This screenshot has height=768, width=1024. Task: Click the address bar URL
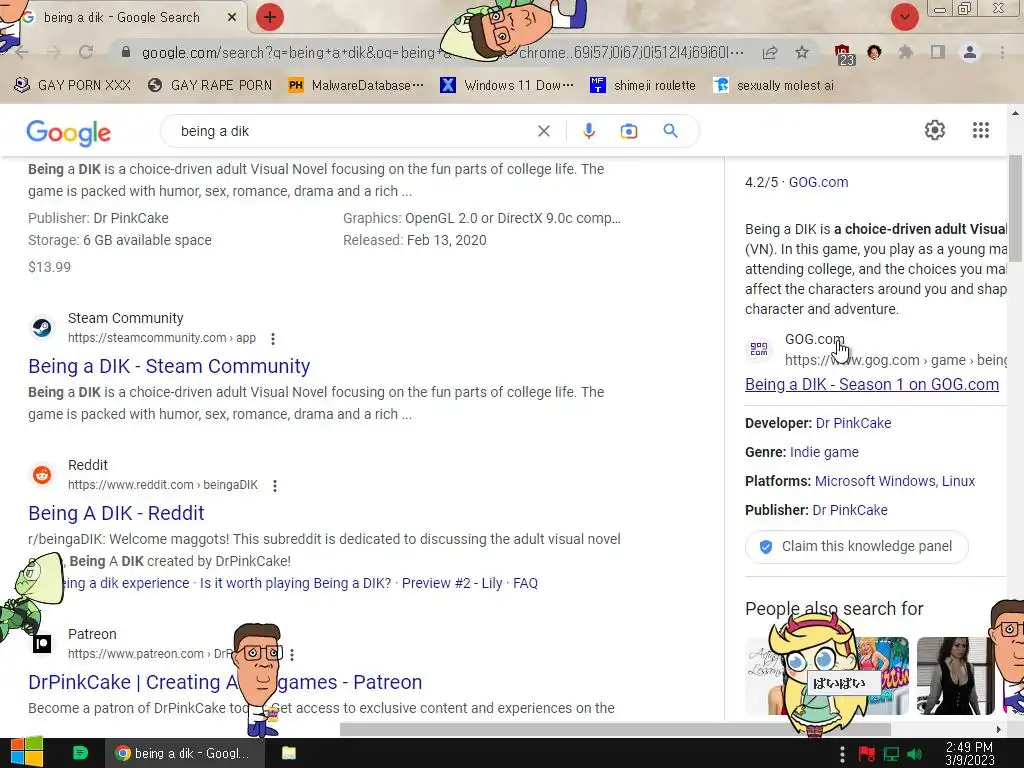tap(442, 52)
